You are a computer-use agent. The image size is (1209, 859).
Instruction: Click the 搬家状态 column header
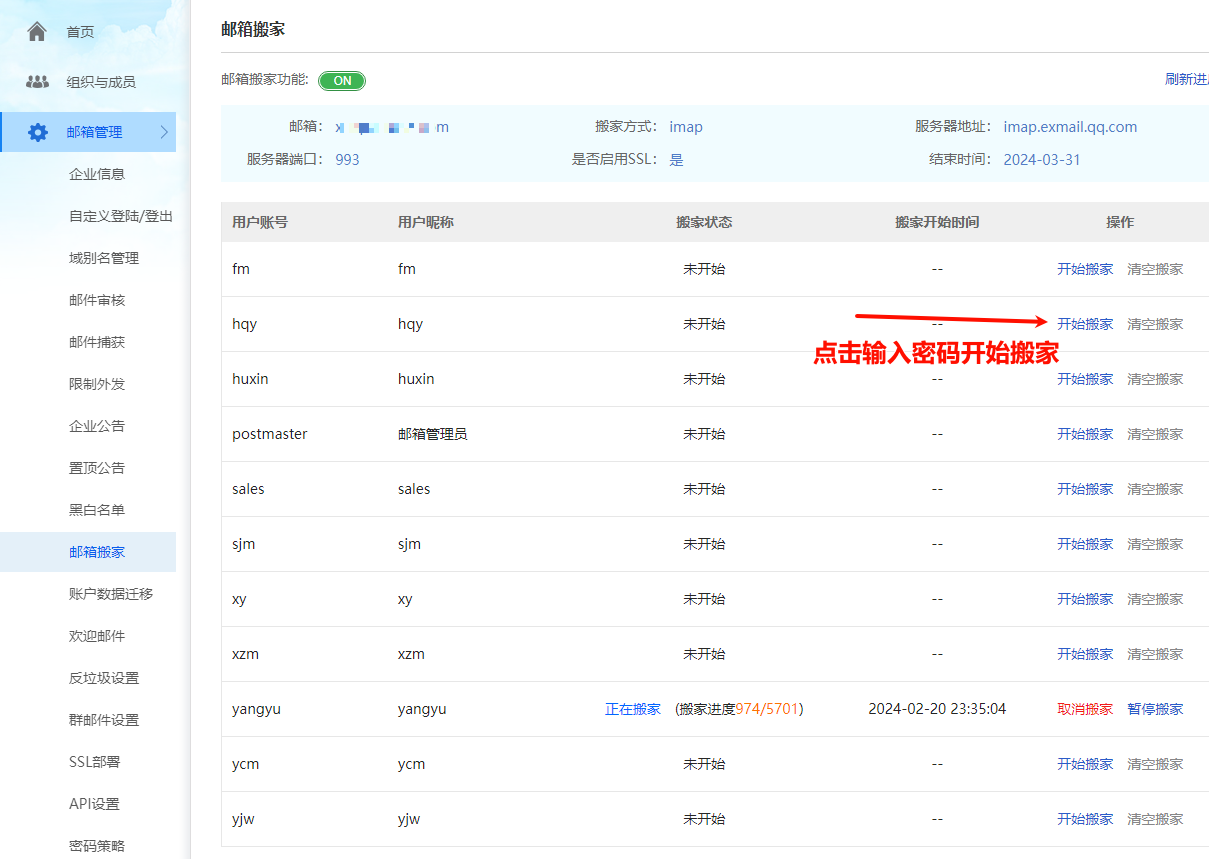pyautogui.click(x=704, y=222)
